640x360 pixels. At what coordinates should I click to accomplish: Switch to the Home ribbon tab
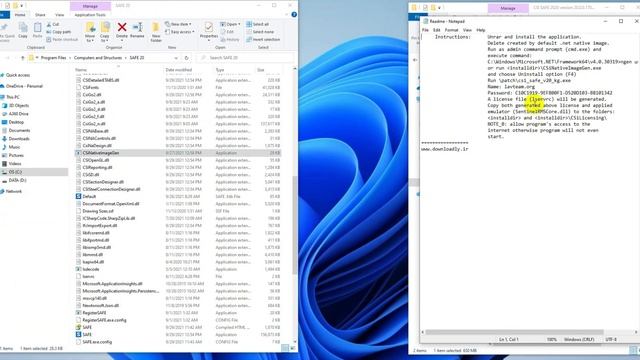pos(20,15)
